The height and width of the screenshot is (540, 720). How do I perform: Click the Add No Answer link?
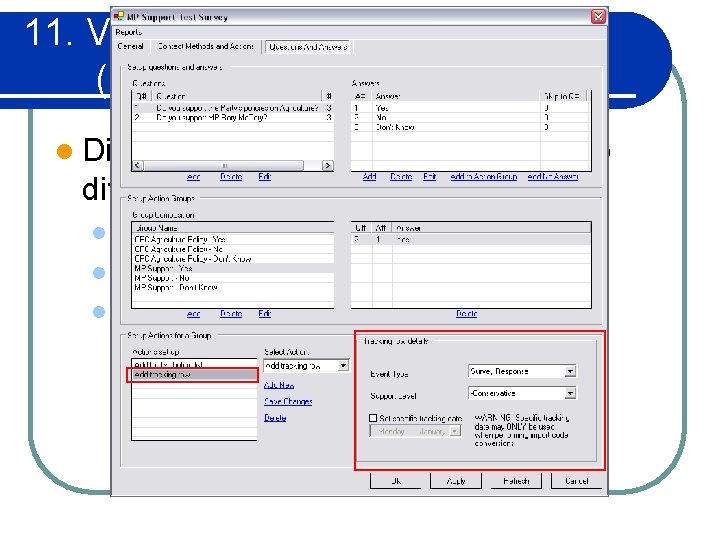click(553, 177)
